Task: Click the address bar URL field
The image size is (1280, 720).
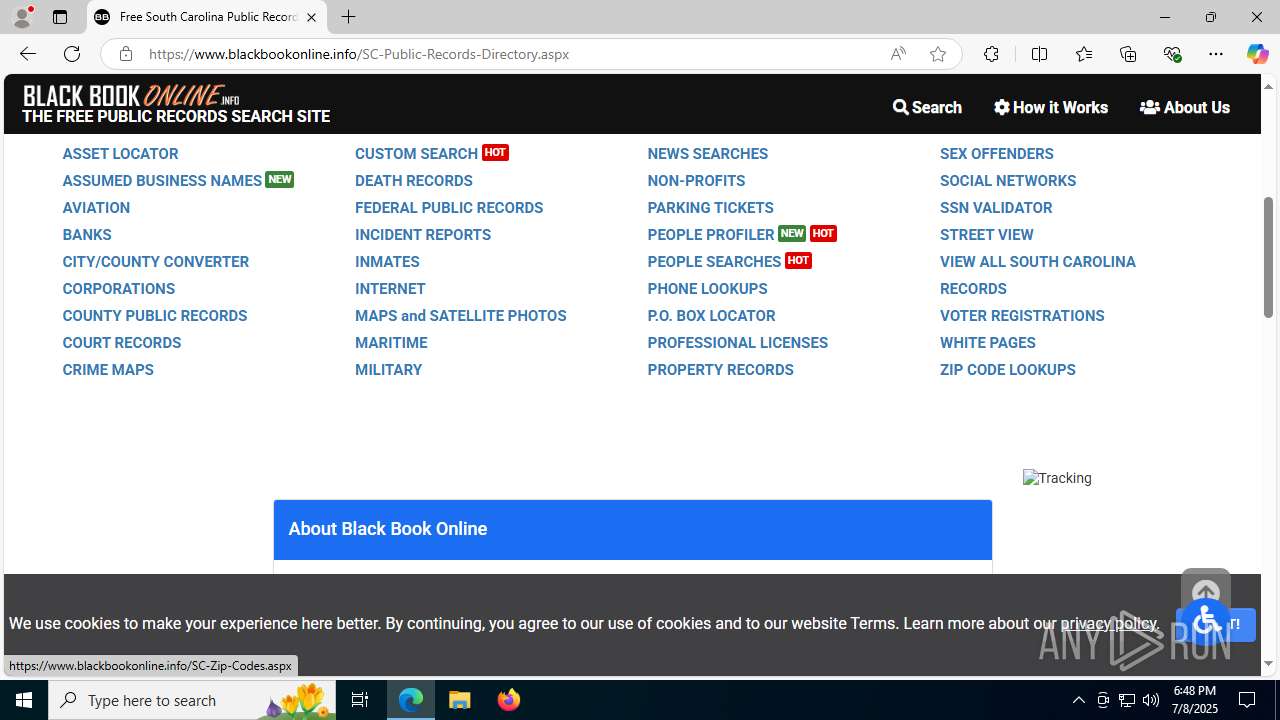Action: 510,54
